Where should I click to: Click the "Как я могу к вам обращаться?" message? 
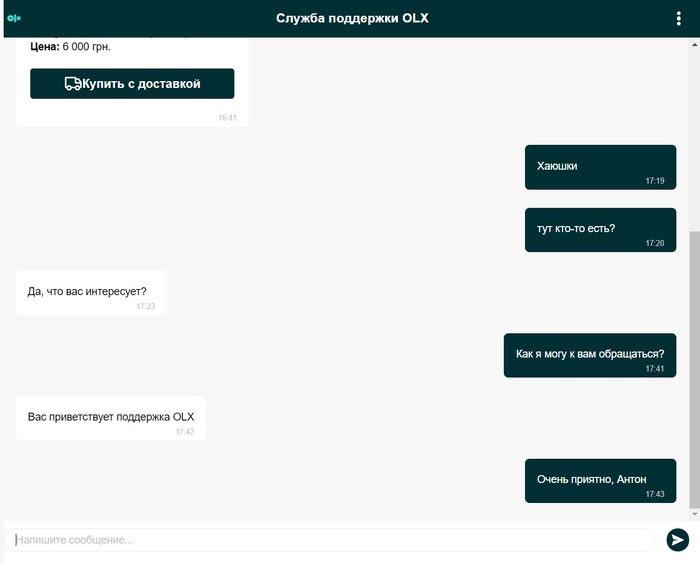(589, 354)
